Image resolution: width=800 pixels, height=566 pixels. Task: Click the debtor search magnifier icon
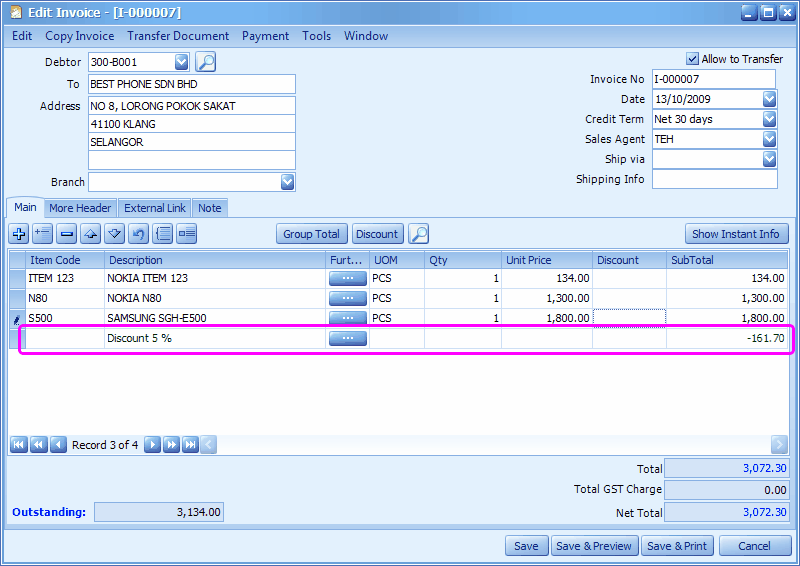[205, 62]
